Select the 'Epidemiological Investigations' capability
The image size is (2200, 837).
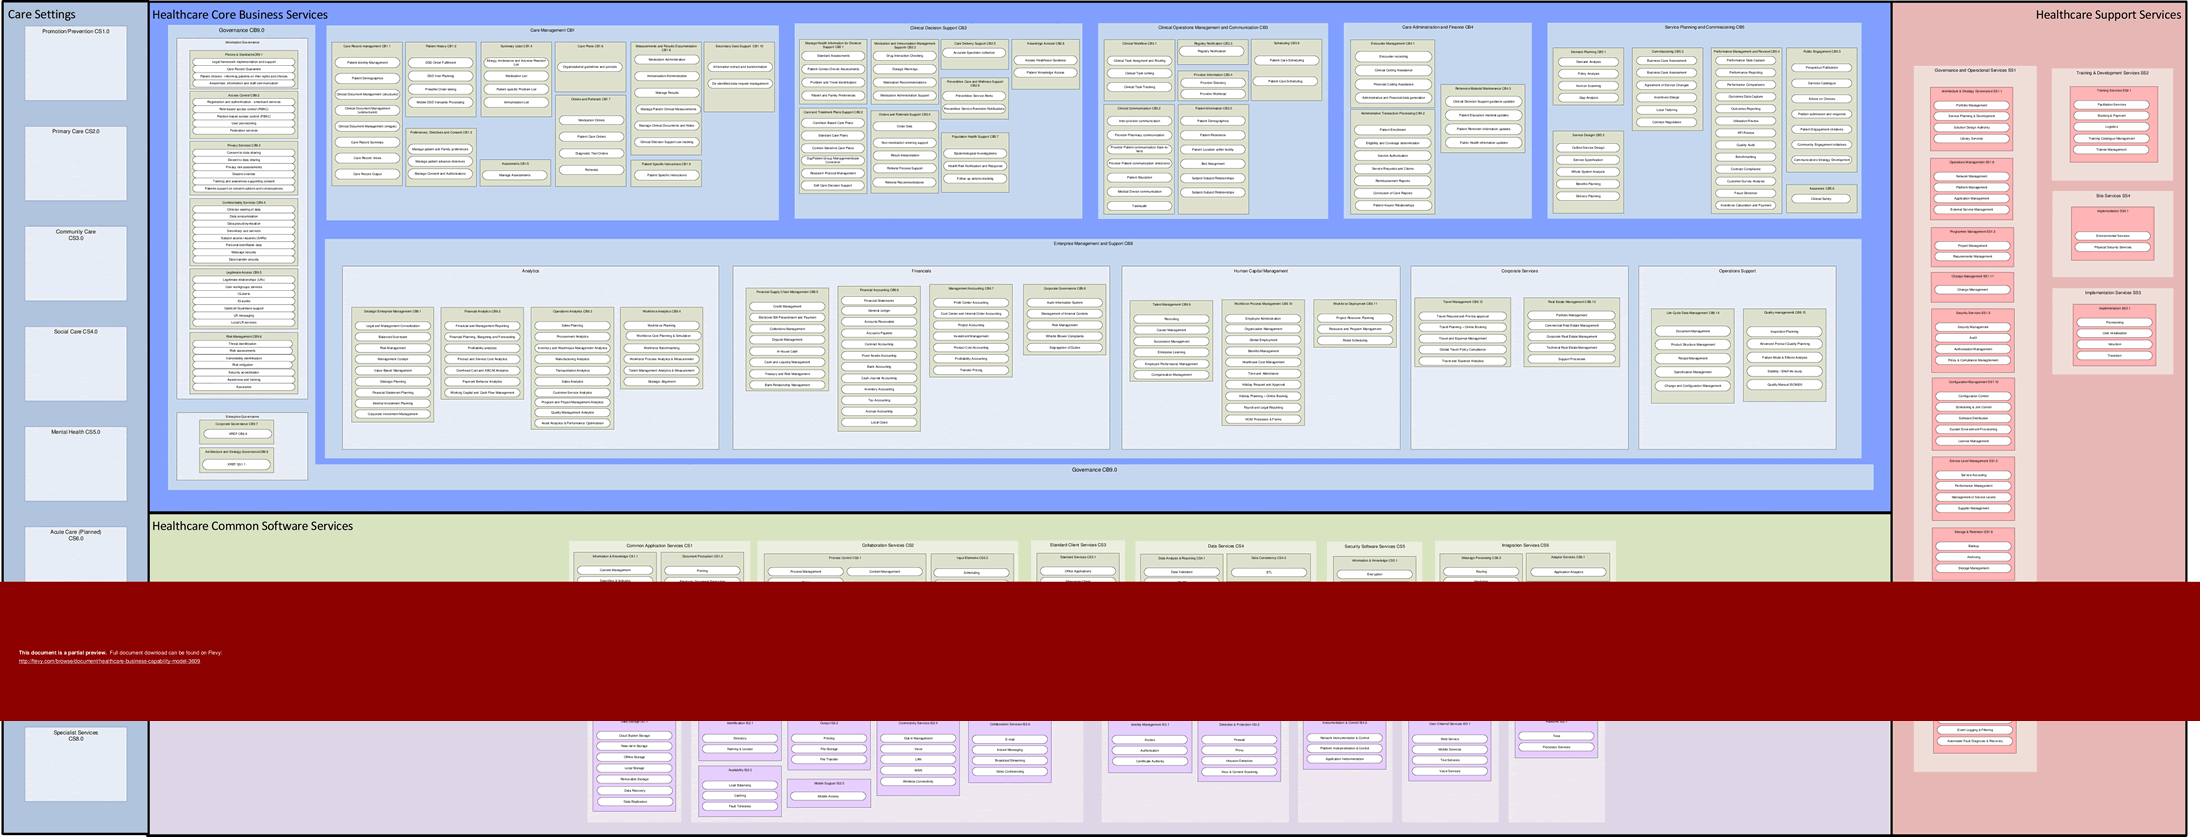coord(975,154)
